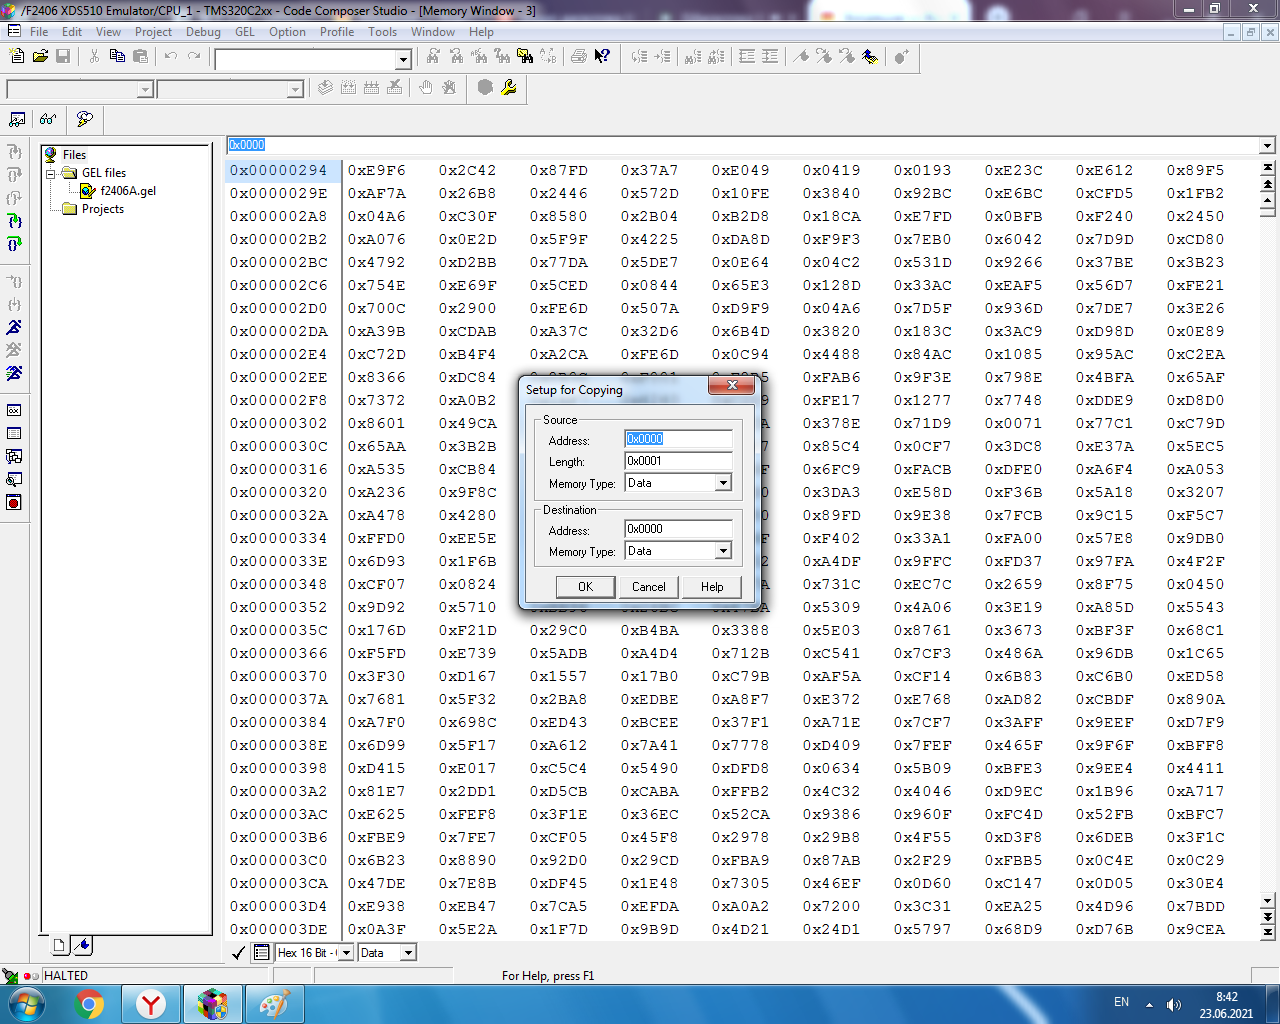
Task: Click the checkmark icon below the memory view
Action: point(238,953)
